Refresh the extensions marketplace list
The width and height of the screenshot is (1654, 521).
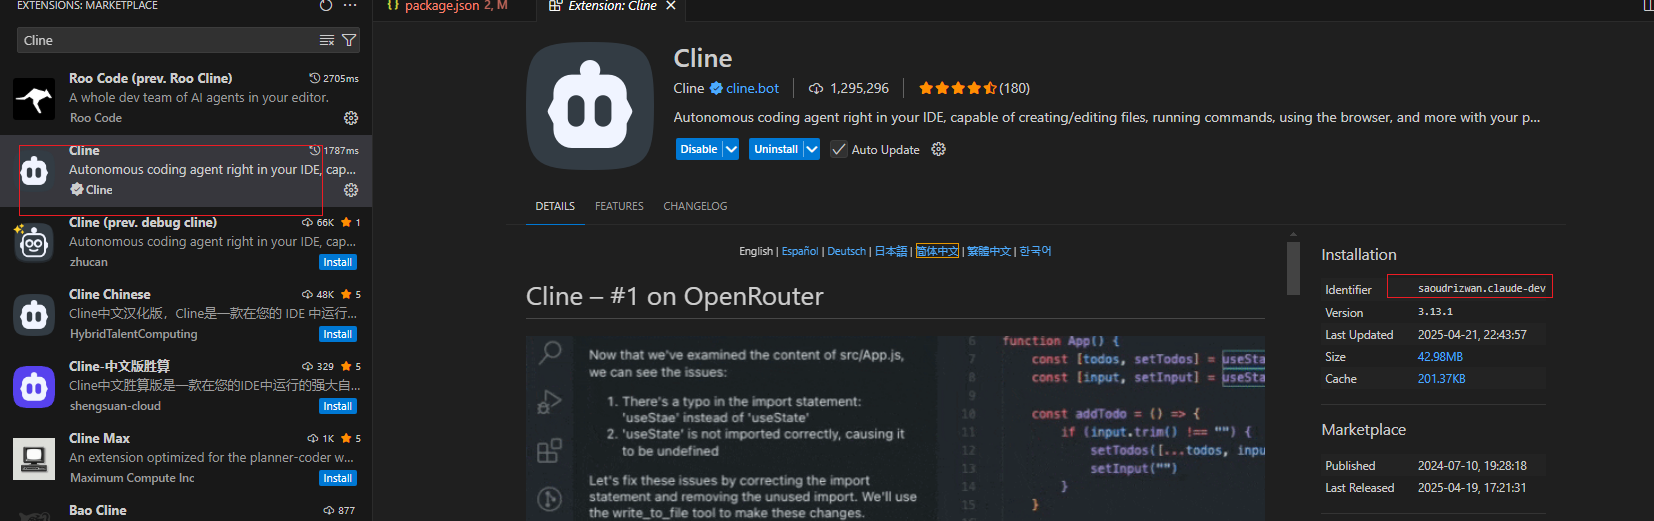pyautogui.click(x=326, y=5)
